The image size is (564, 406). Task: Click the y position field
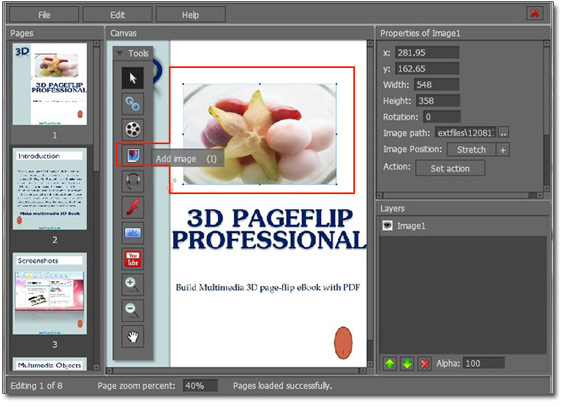pos(427,68)
